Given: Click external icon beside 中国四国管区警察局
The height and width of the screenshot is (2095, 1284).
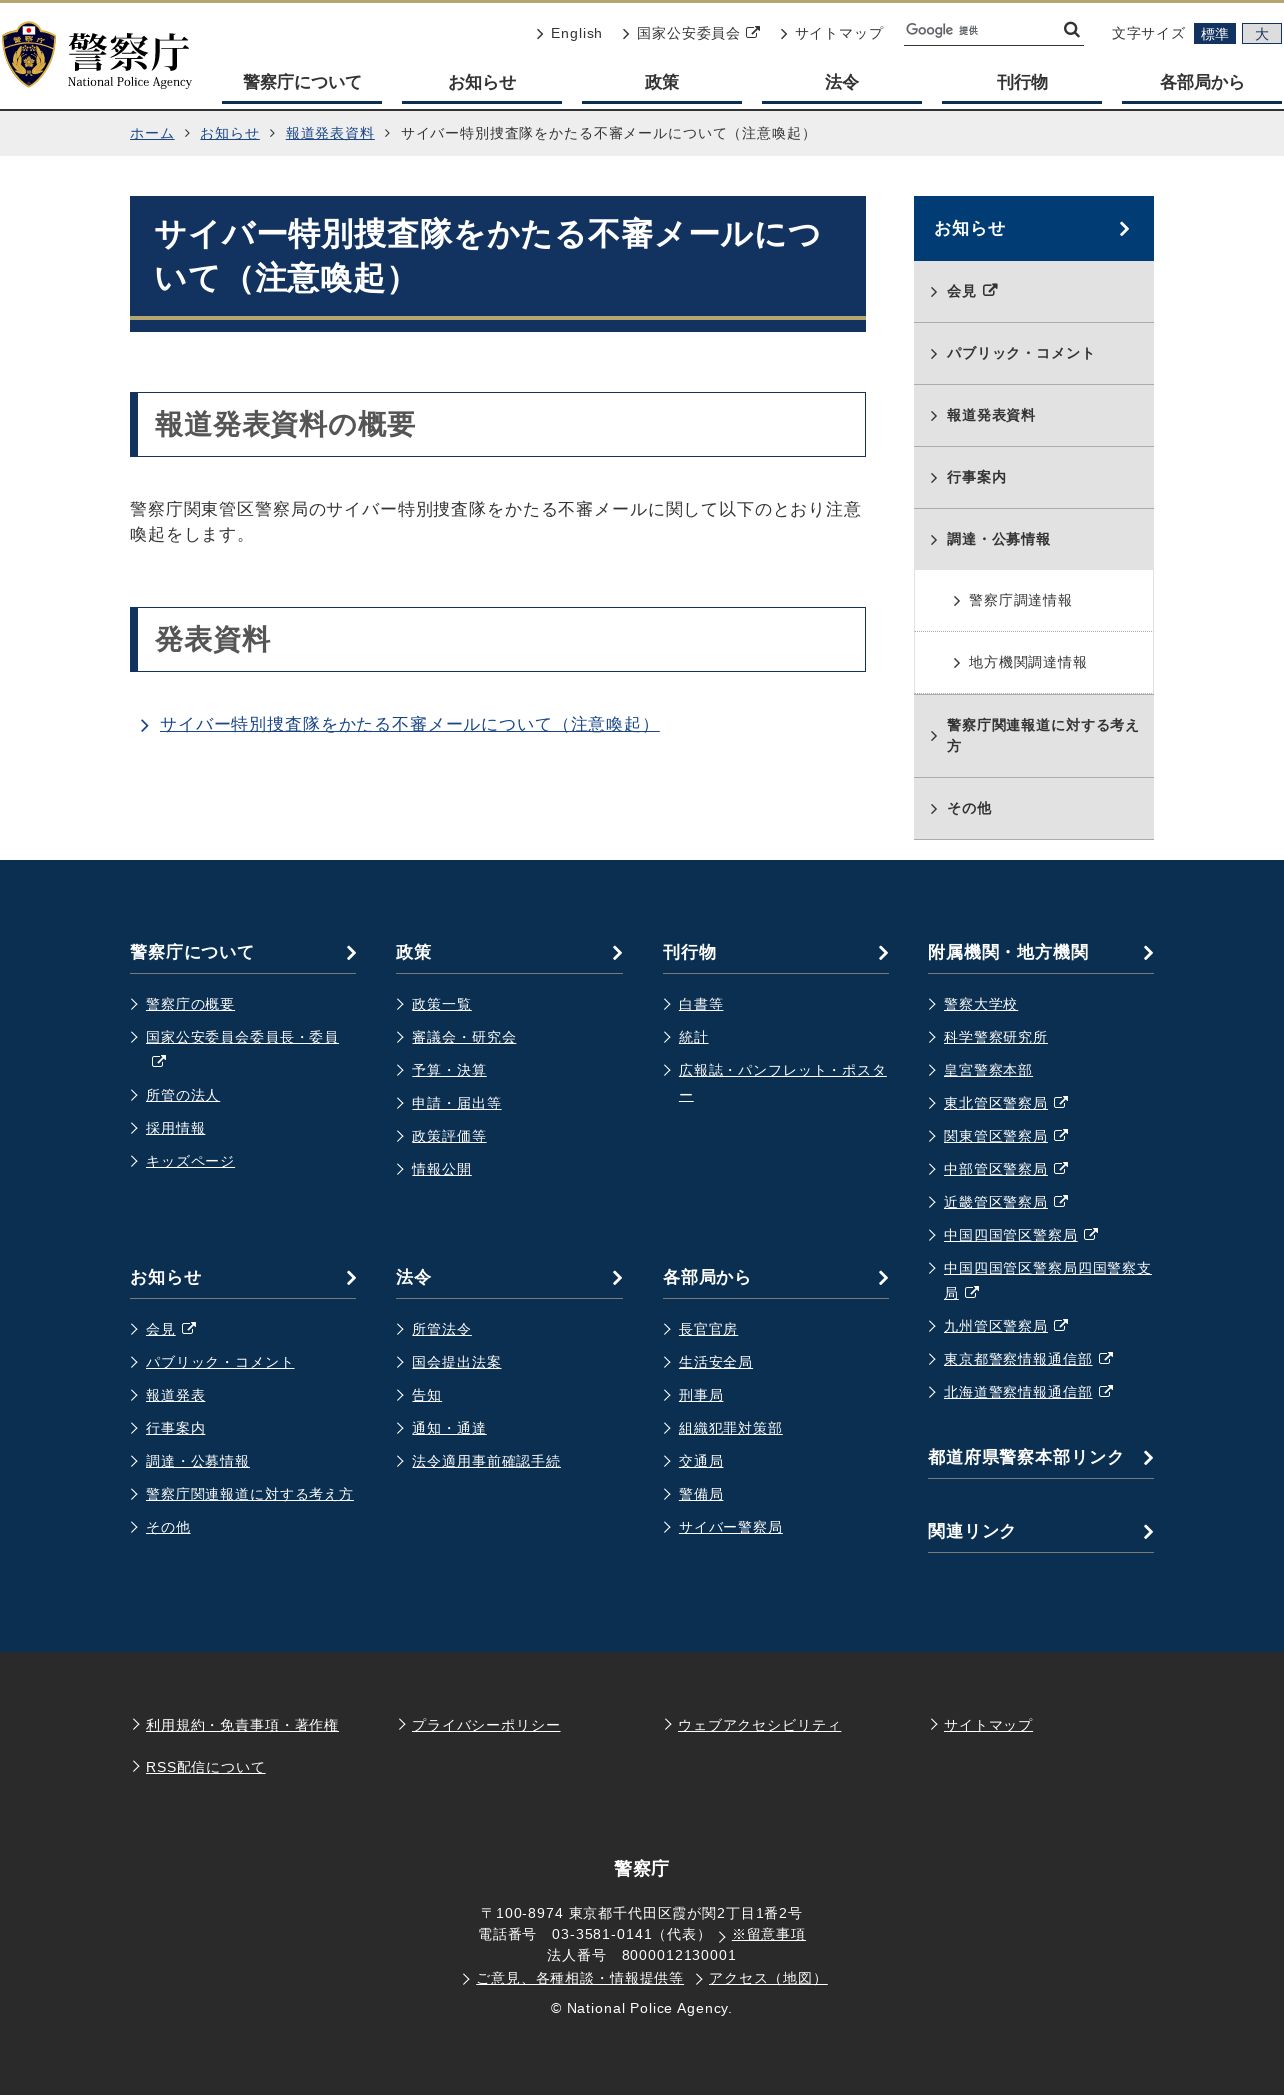Looking at the screenshot, I should click(1091, 1234).
